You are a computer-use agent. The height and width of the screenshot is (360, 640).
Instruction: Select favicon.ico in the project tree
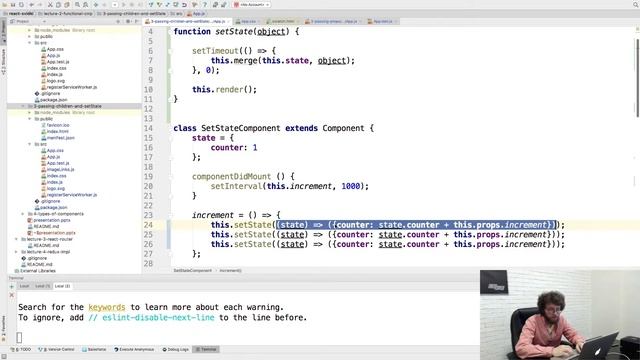[56, 125]
